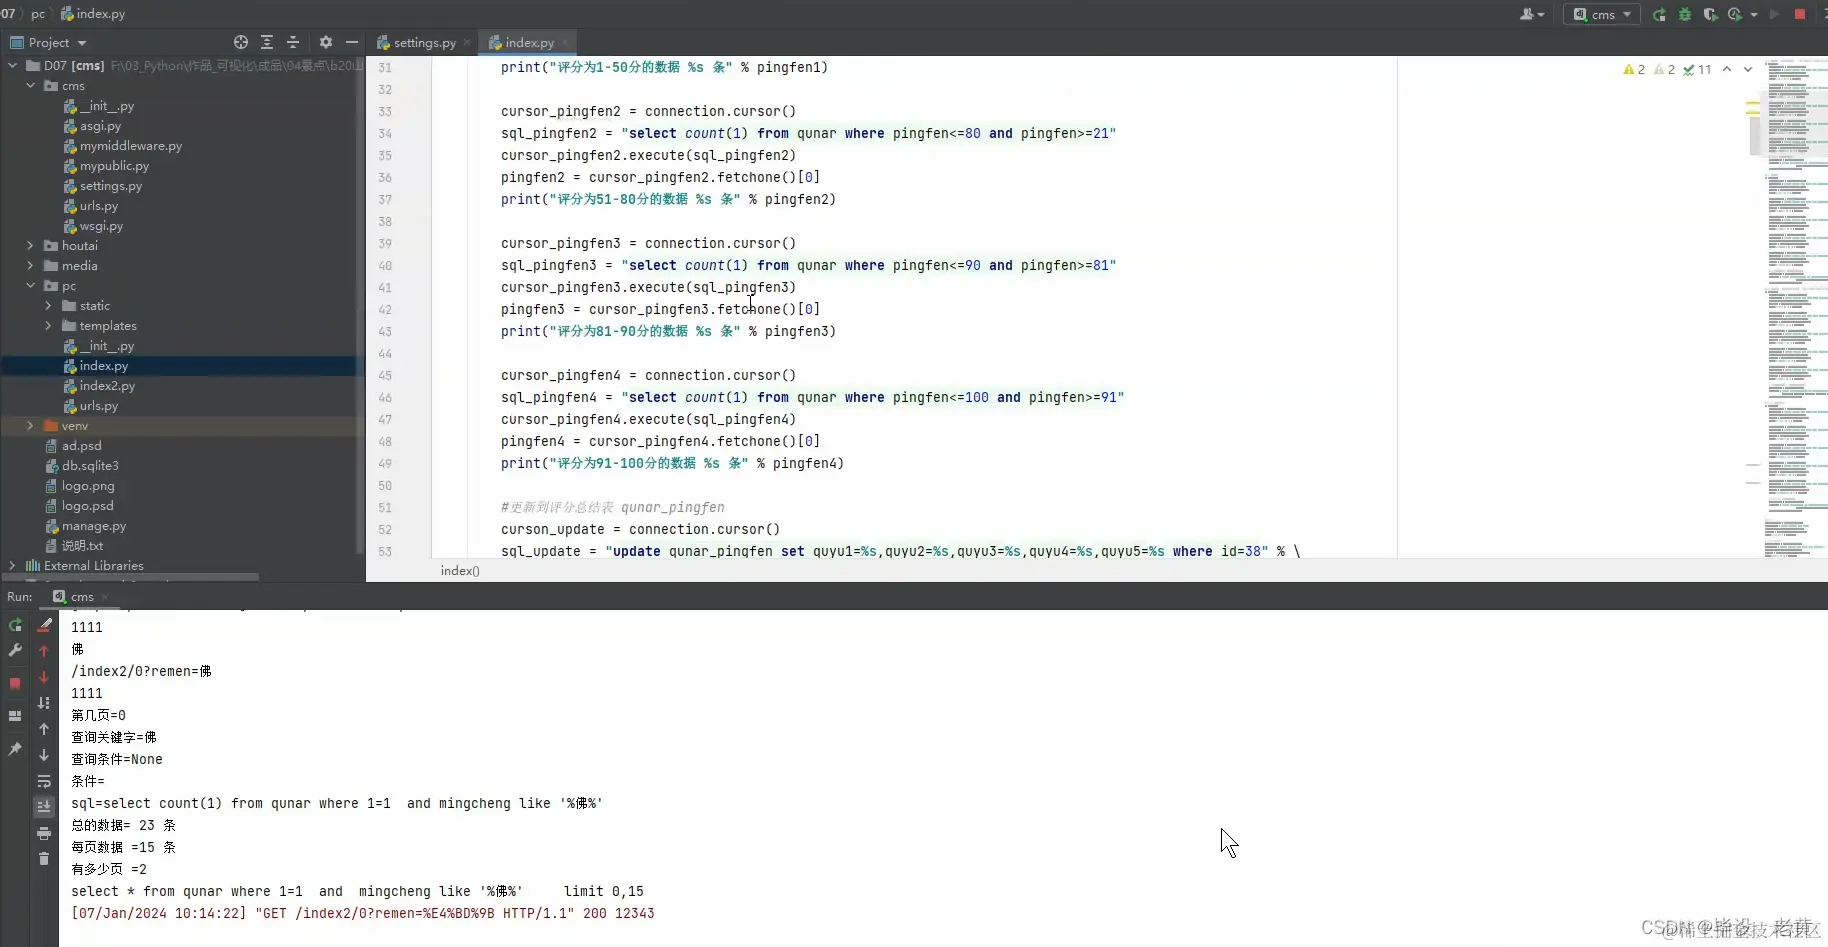This screenshot has width=1828, height=947.
Task: Pin the Run tab
Action: [15, 749]
